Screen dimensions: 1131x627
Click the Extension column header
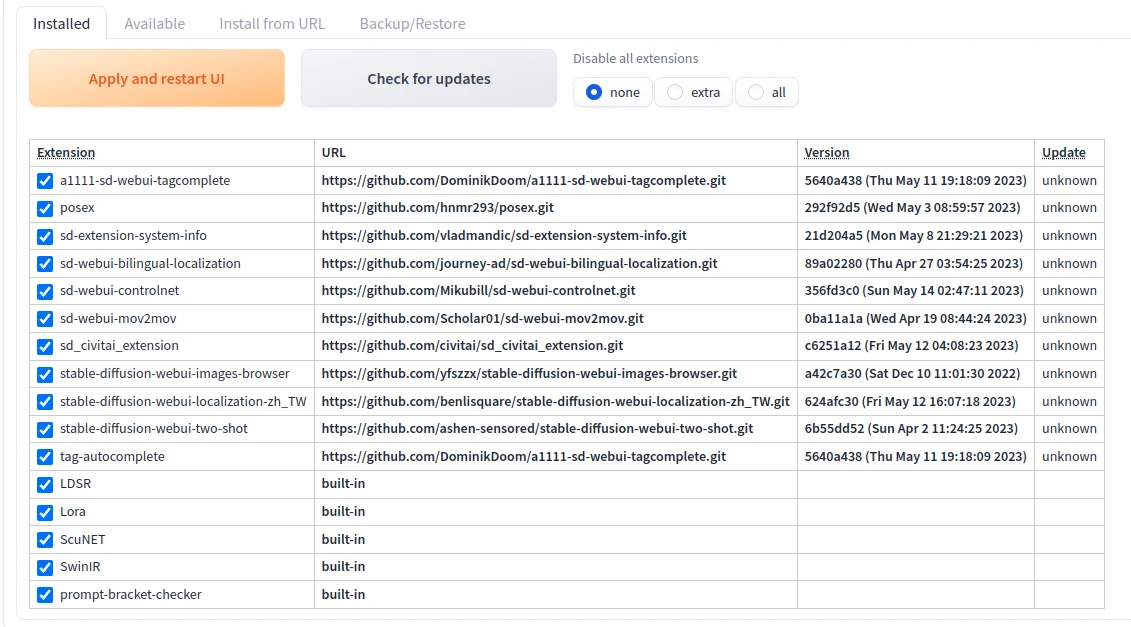click(x=66, y=153)
